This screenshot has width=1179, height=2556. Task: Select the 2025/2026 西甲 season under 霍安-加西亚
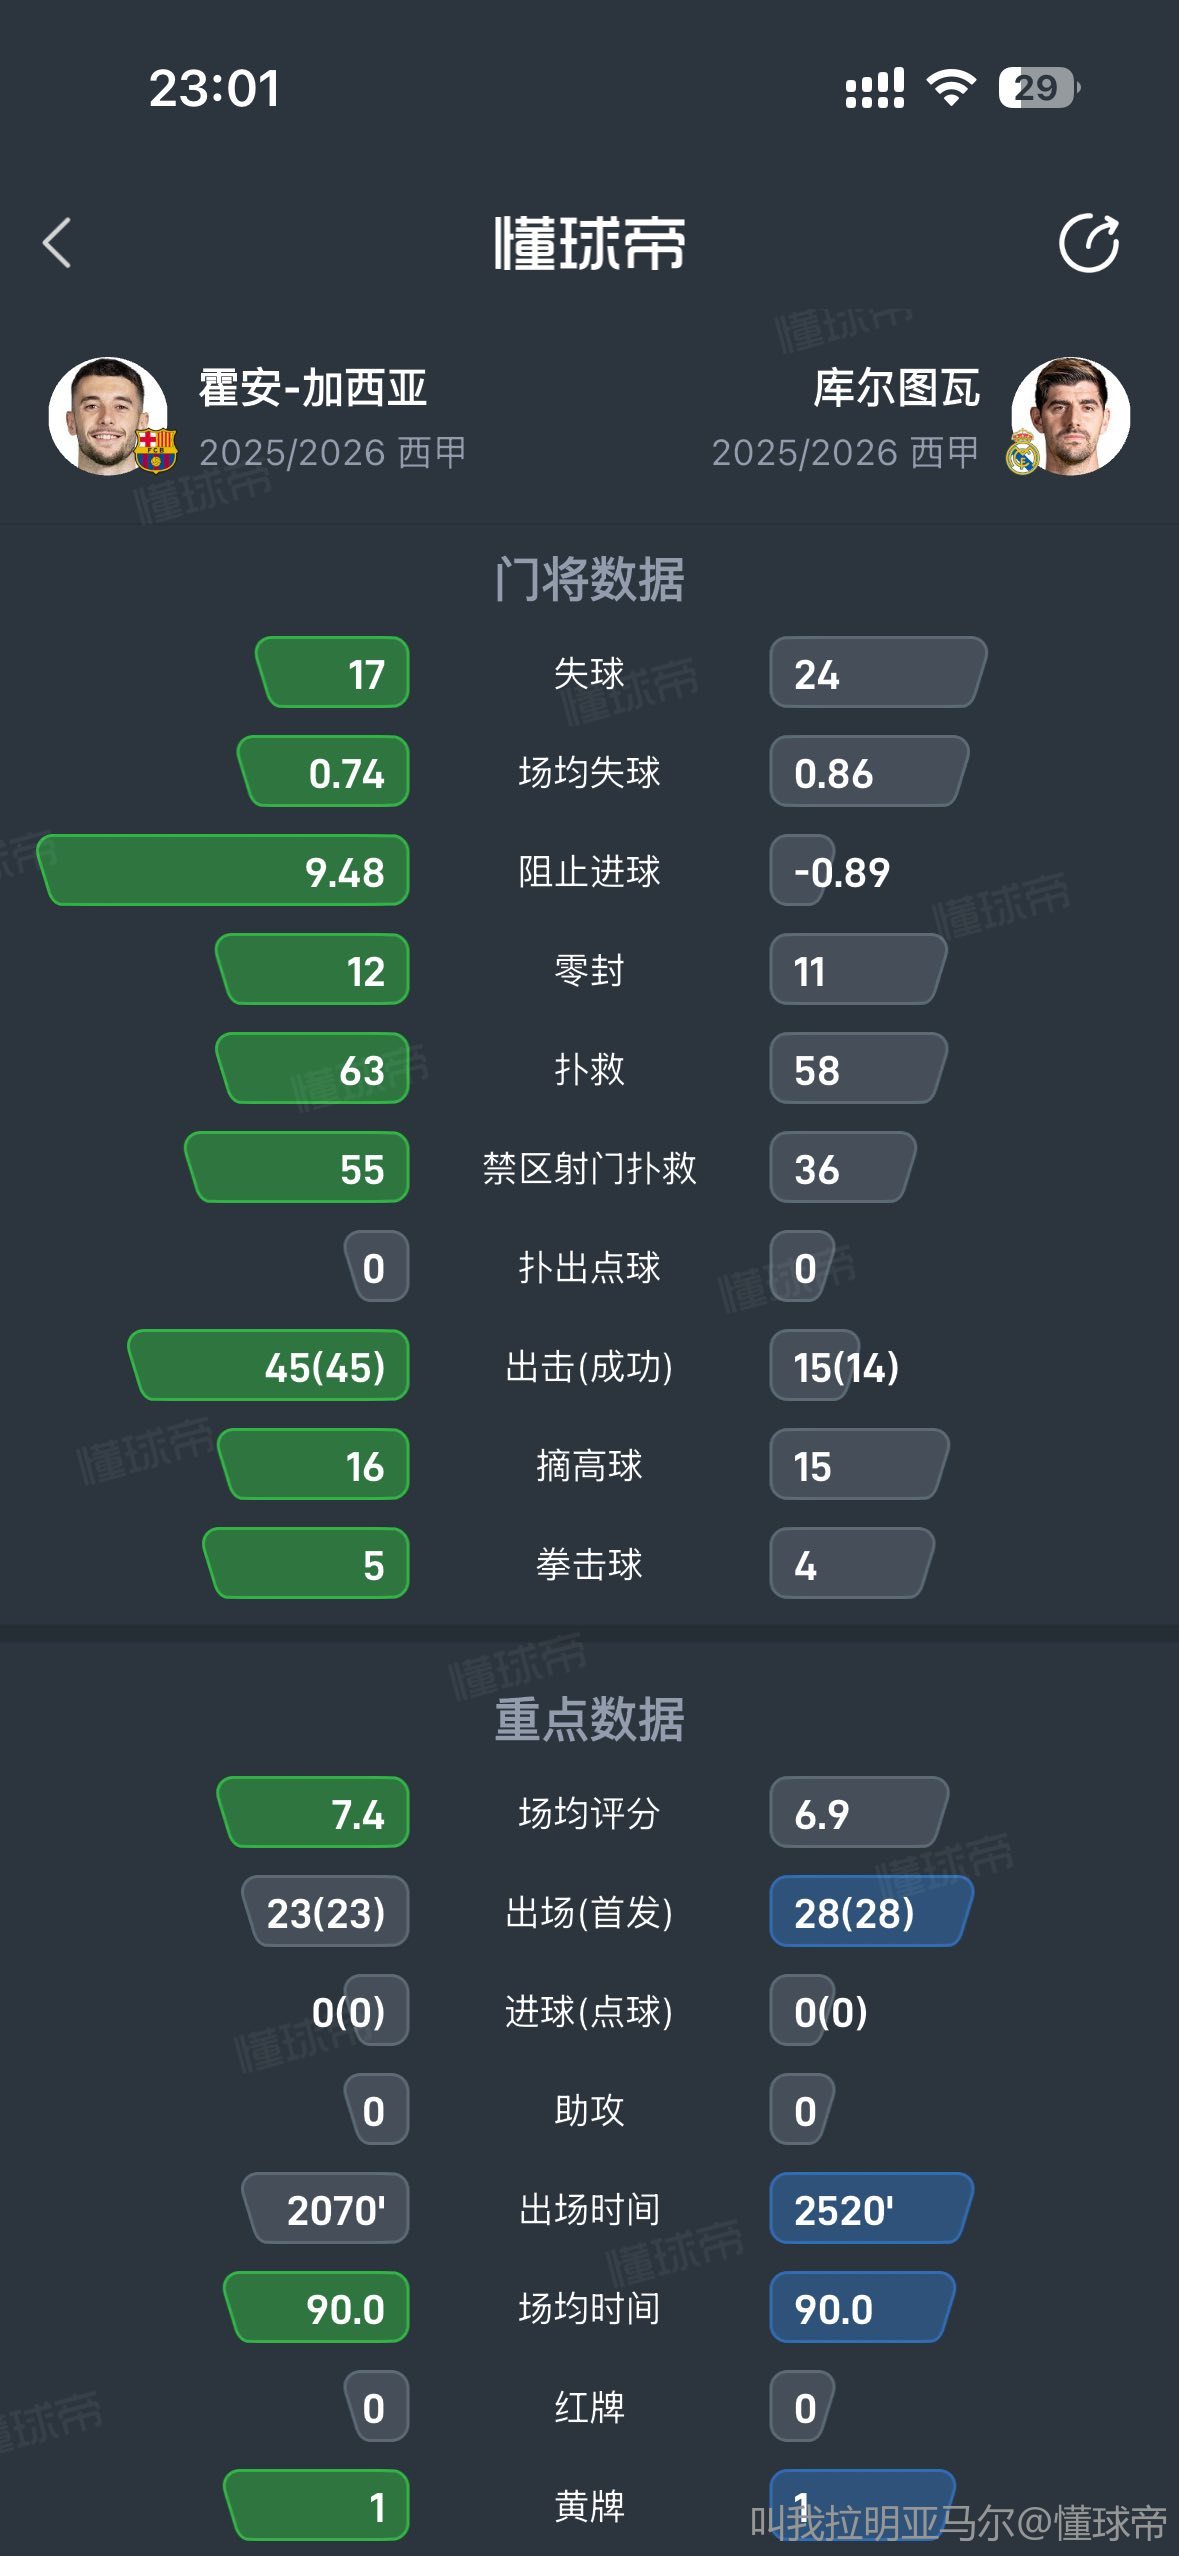(332, 453)
